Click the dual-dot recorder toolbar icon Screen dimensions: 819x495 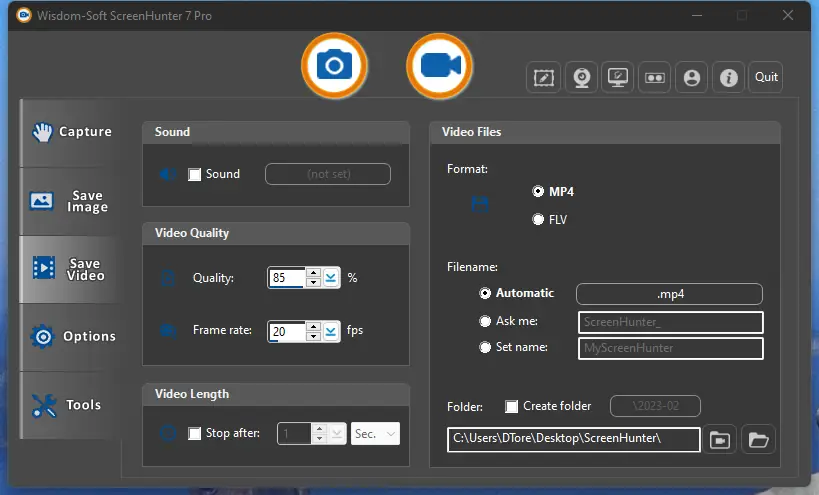654,77
